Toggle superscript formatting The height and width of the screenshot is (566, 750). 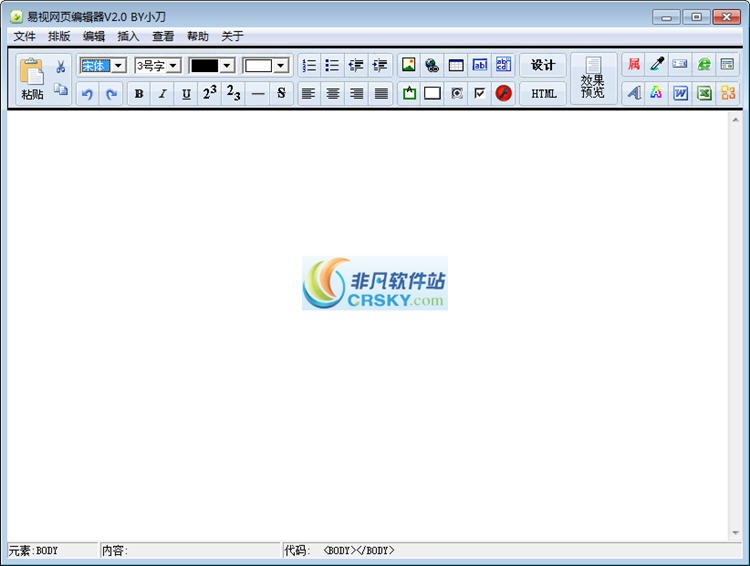pyautogui.click(x=210, y=93)
